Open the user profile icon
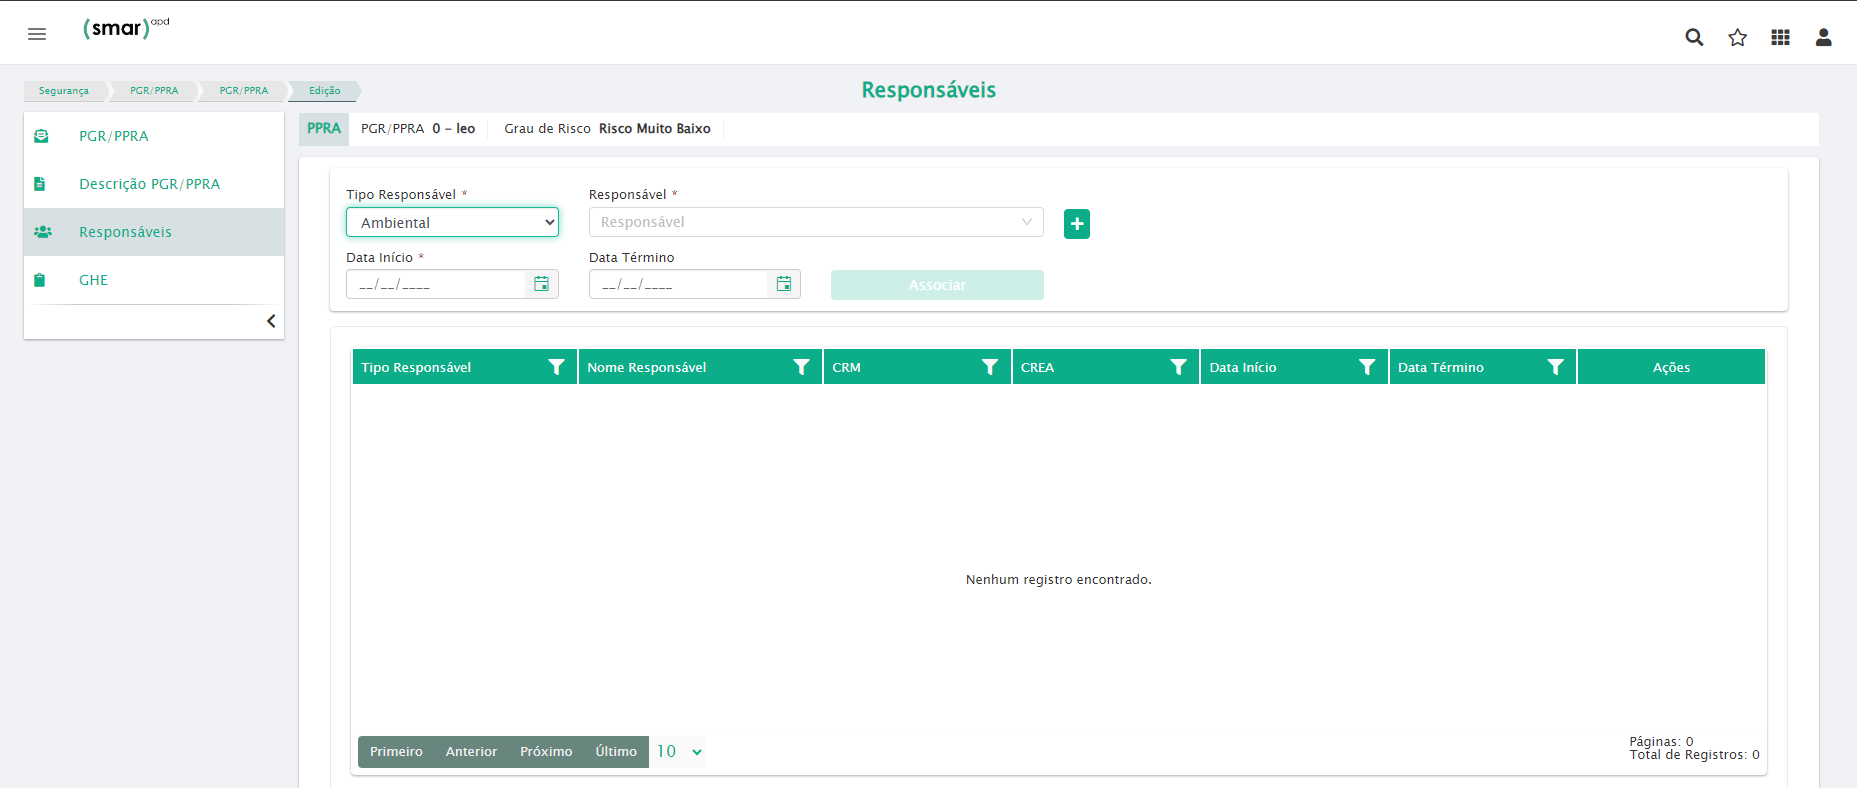Image resolution: width=1857 pixels, height=788 pixels. pyautogui.click(x=1824, y=37)
